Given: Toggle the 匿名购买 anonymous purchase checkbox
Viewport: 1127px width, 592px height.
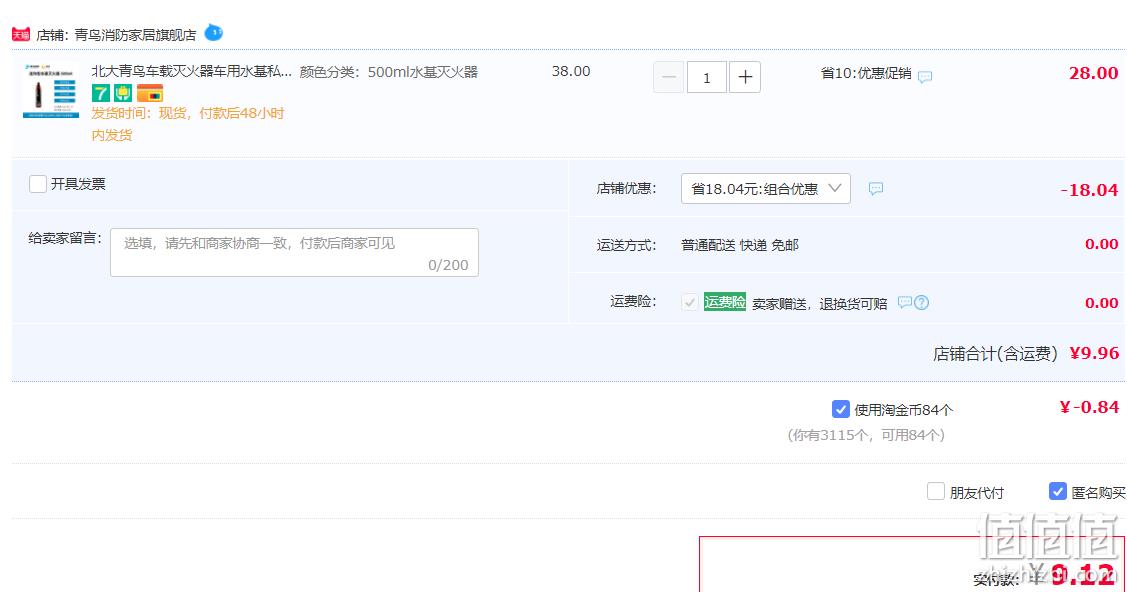Looking at the screenshot, I should pos(1057,491).
